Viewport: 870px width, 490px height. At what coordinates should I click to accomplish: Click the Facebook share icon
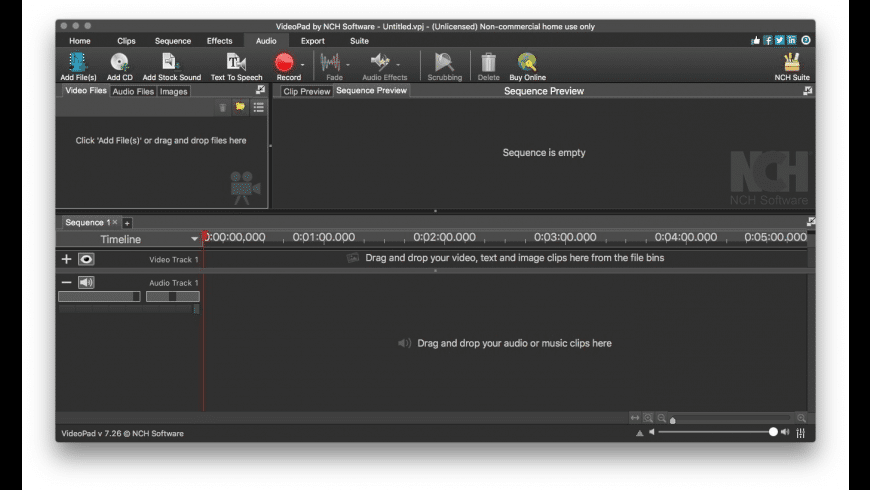point(767,40)
